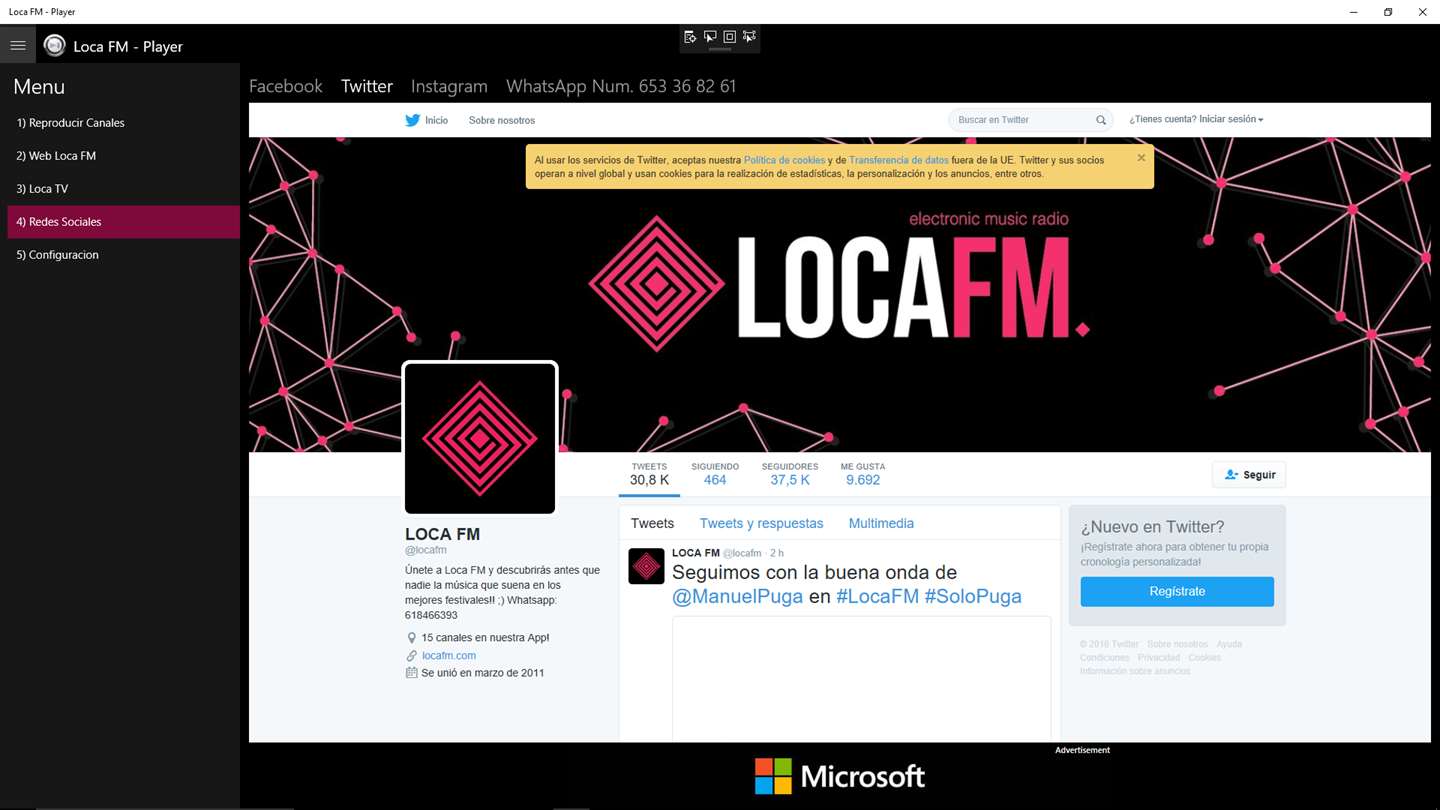The width and height of the screenshot is (1440, 810).
Task: Click the Inicio link in the Twitter header
Action: [x=436, y=120]
